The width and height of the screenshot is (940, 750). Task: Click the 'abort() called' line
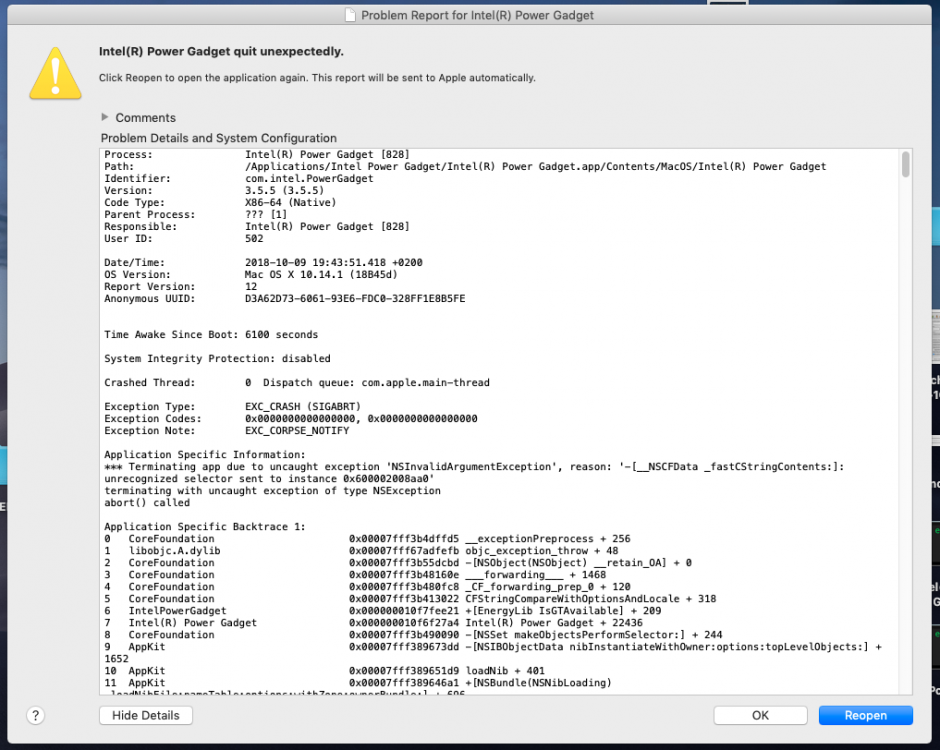pos(147,502)
